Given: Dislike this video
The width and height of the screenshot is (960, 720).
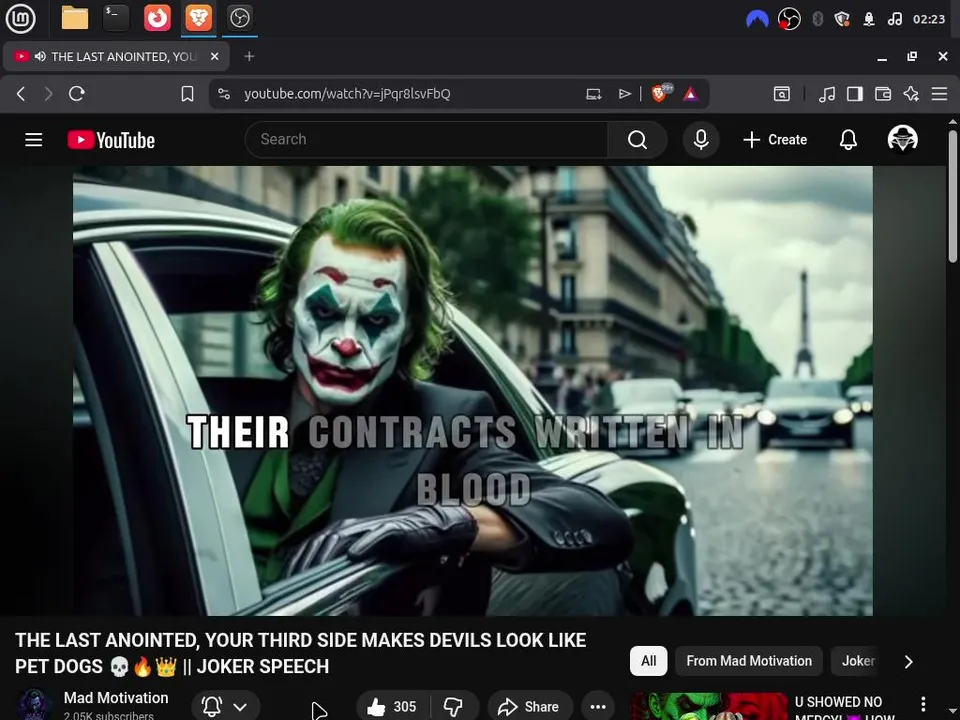Looking at the screenshot, I should [454, 707].
